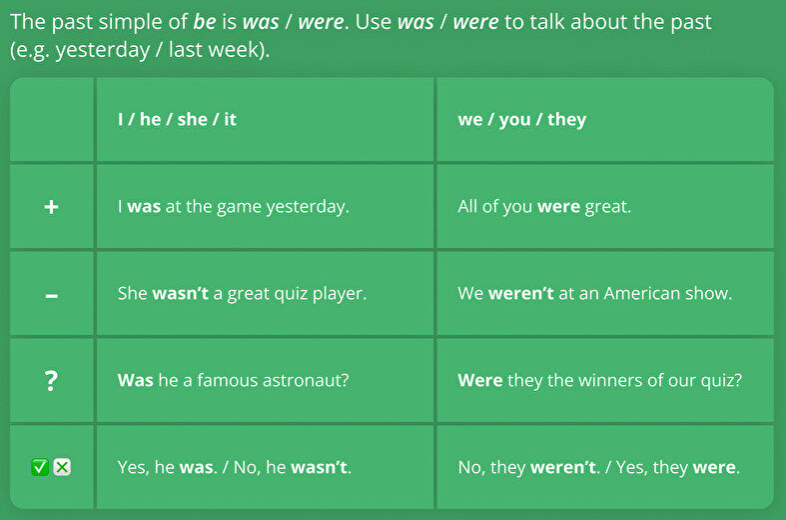Image resolution: width=786 pixels, height=520 pixels.
Task: Click "Were they the winners of our quiz?"
Action: (600, 381)
